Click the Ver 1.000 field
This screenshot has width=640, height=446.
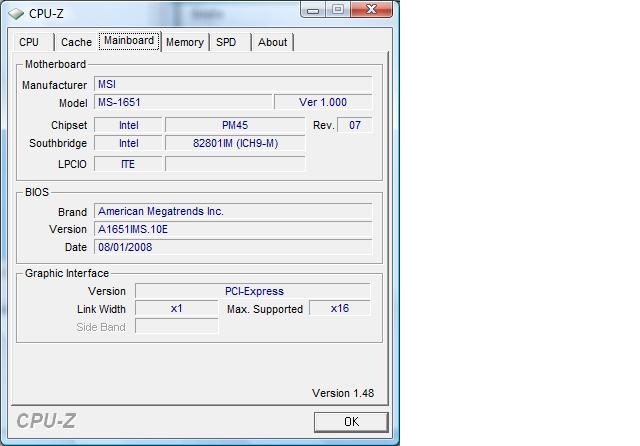(x=323, y=102)
